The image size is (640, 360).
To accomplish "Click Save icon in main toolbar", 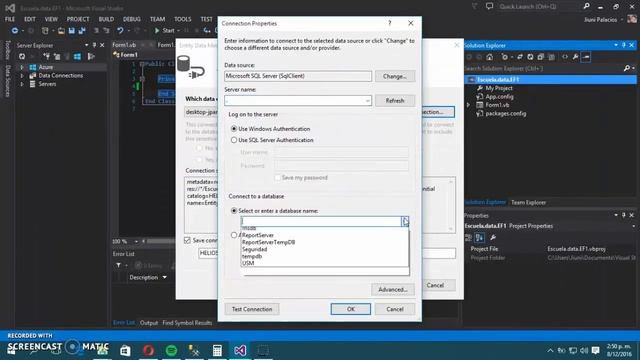I will point(71,31).
